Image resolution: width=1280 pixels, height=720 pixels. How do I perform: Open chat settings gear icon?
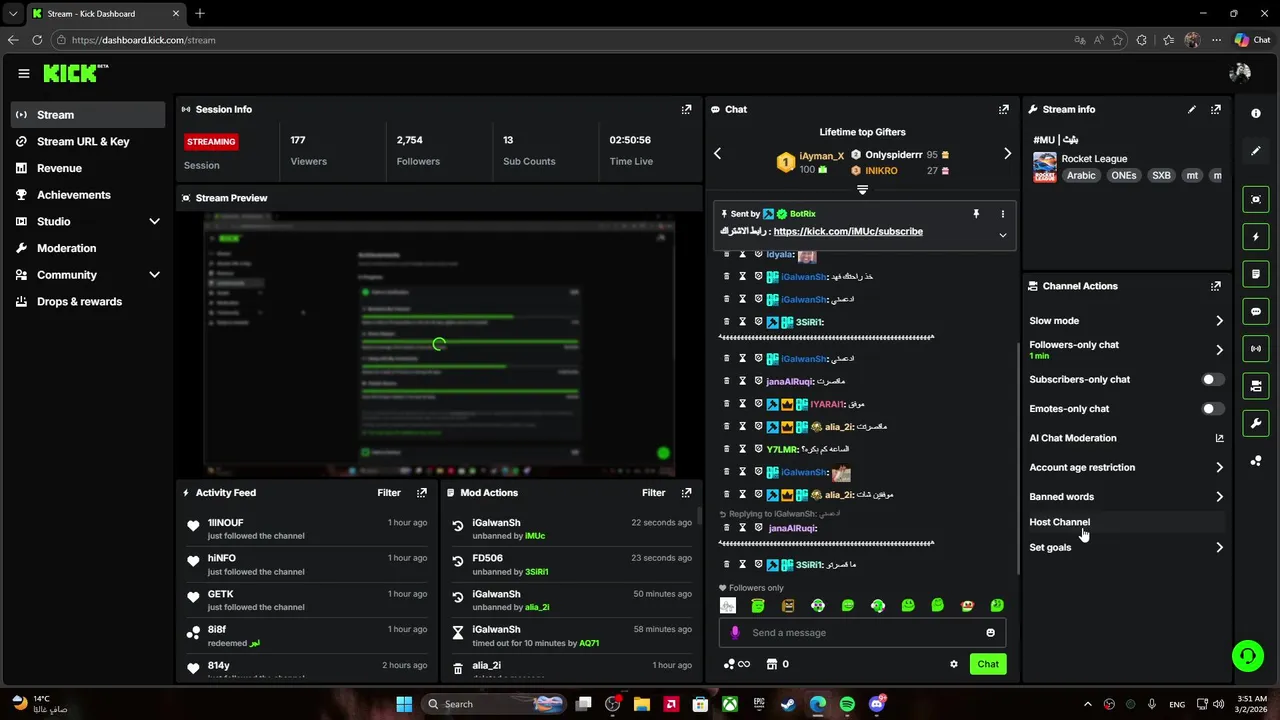tap(954, 664)
